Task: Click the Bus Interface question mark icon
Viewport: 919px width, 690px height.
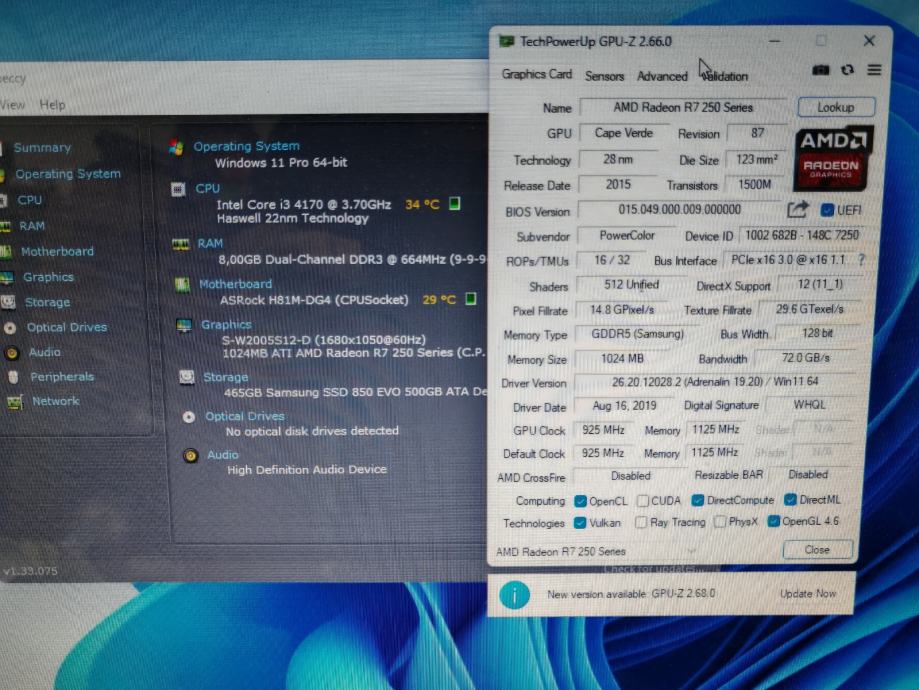Action: tap(861, 260)
